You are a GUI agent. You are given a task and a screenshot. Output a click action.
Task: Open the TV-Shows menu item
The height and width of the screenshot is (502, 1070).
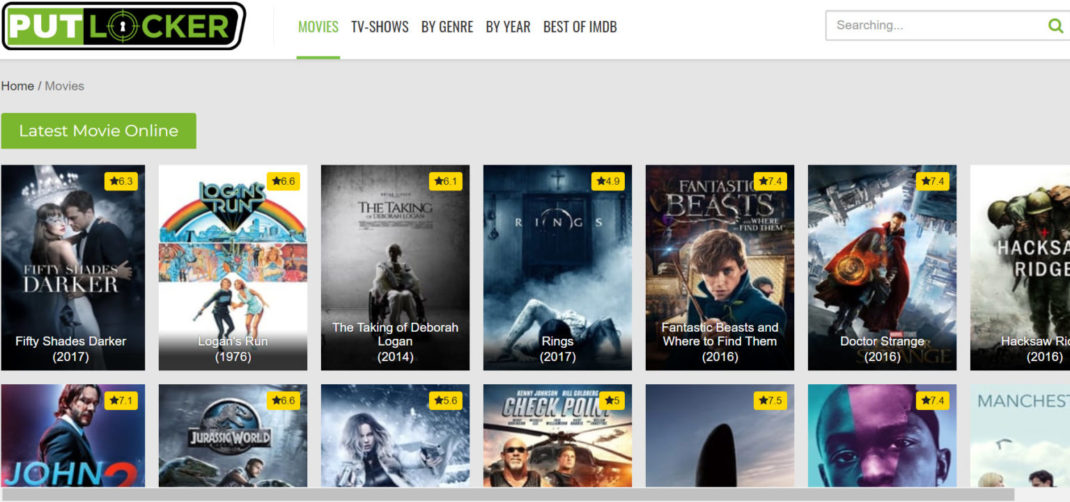(x=380, y=27)
